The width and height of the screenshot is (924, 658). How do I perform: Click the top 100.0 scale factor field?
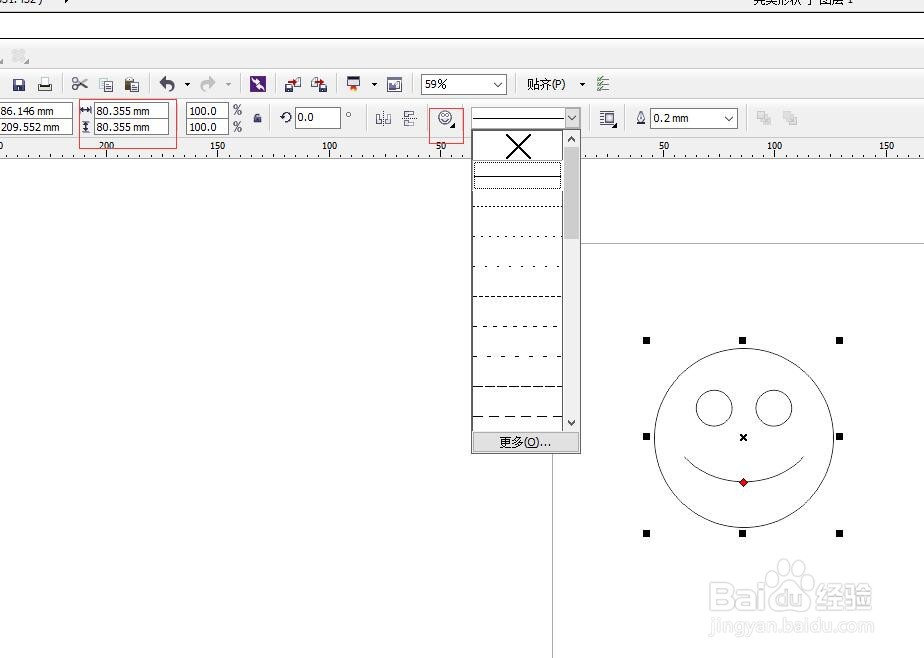207,111
